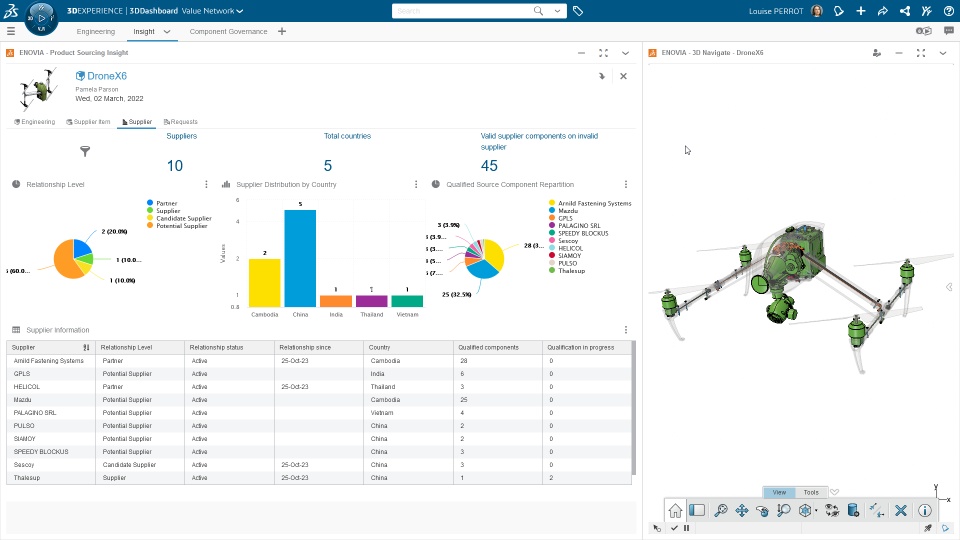
Task: Open the Requests sub-tab
Action: pyautogui.click(x=181, y=122)
